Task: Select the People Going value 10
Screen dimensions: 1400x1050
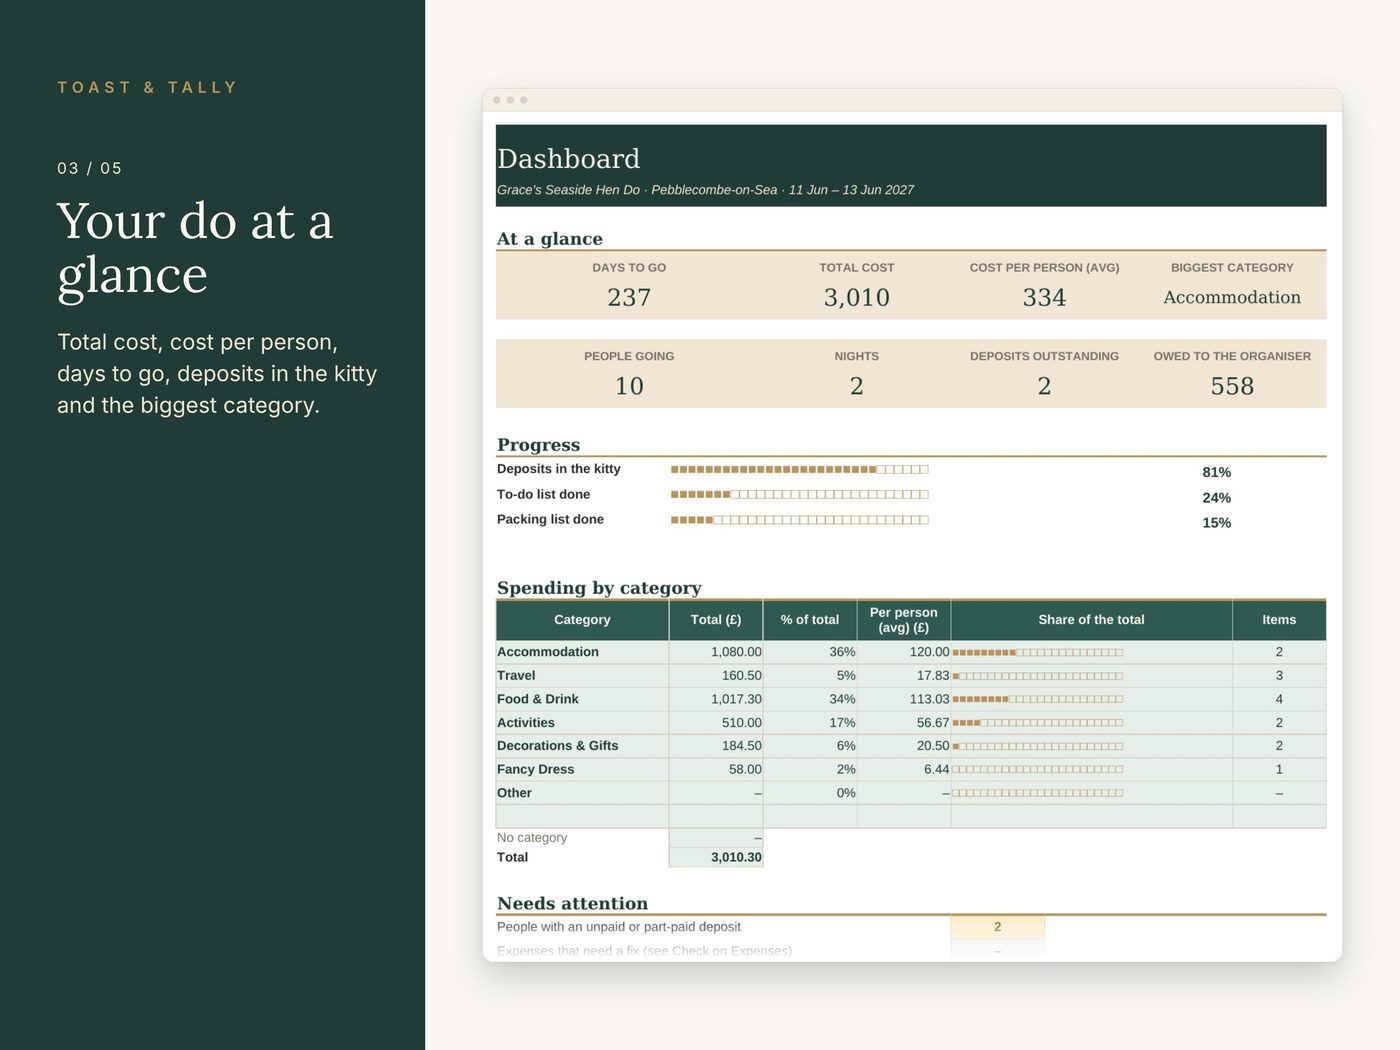Action: click(629, 386)
